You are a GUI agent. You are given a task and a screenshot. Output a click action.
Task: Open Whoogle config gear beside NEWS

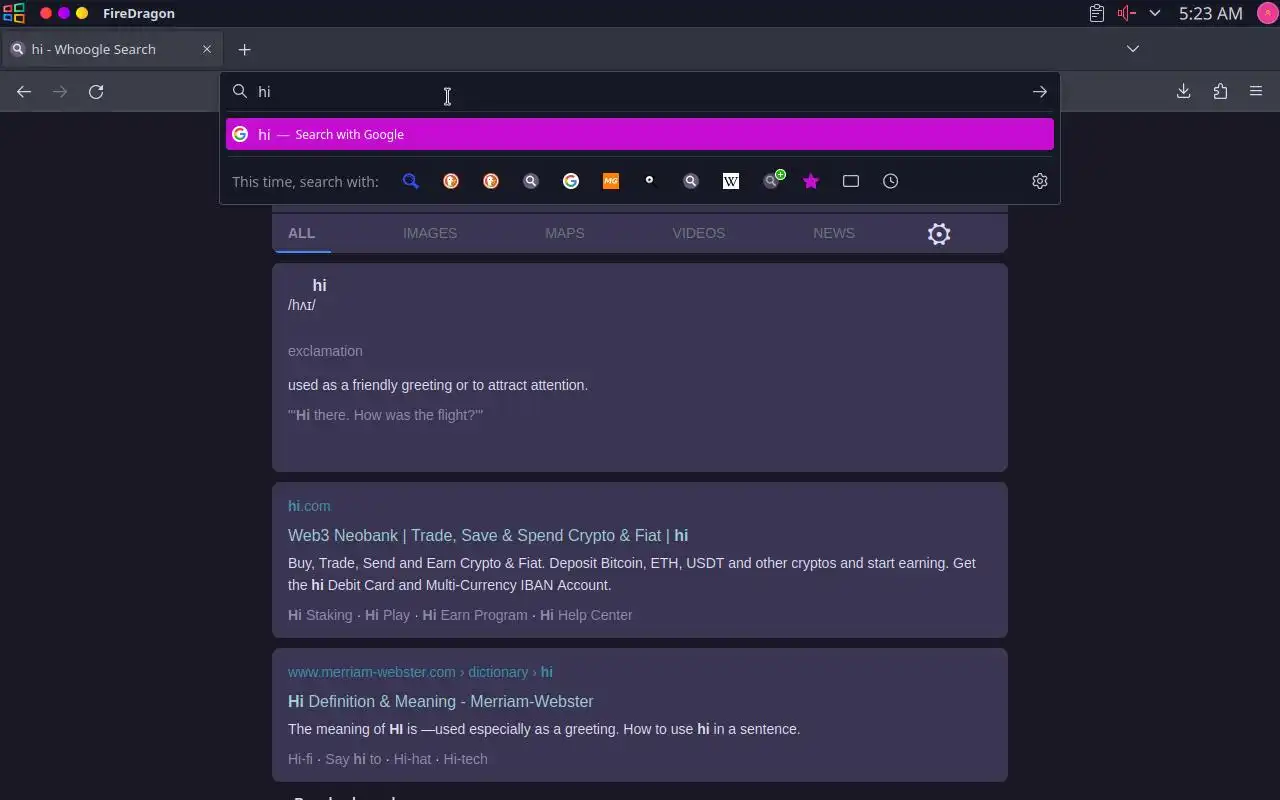pyautogui.click(x=939, y=234)
